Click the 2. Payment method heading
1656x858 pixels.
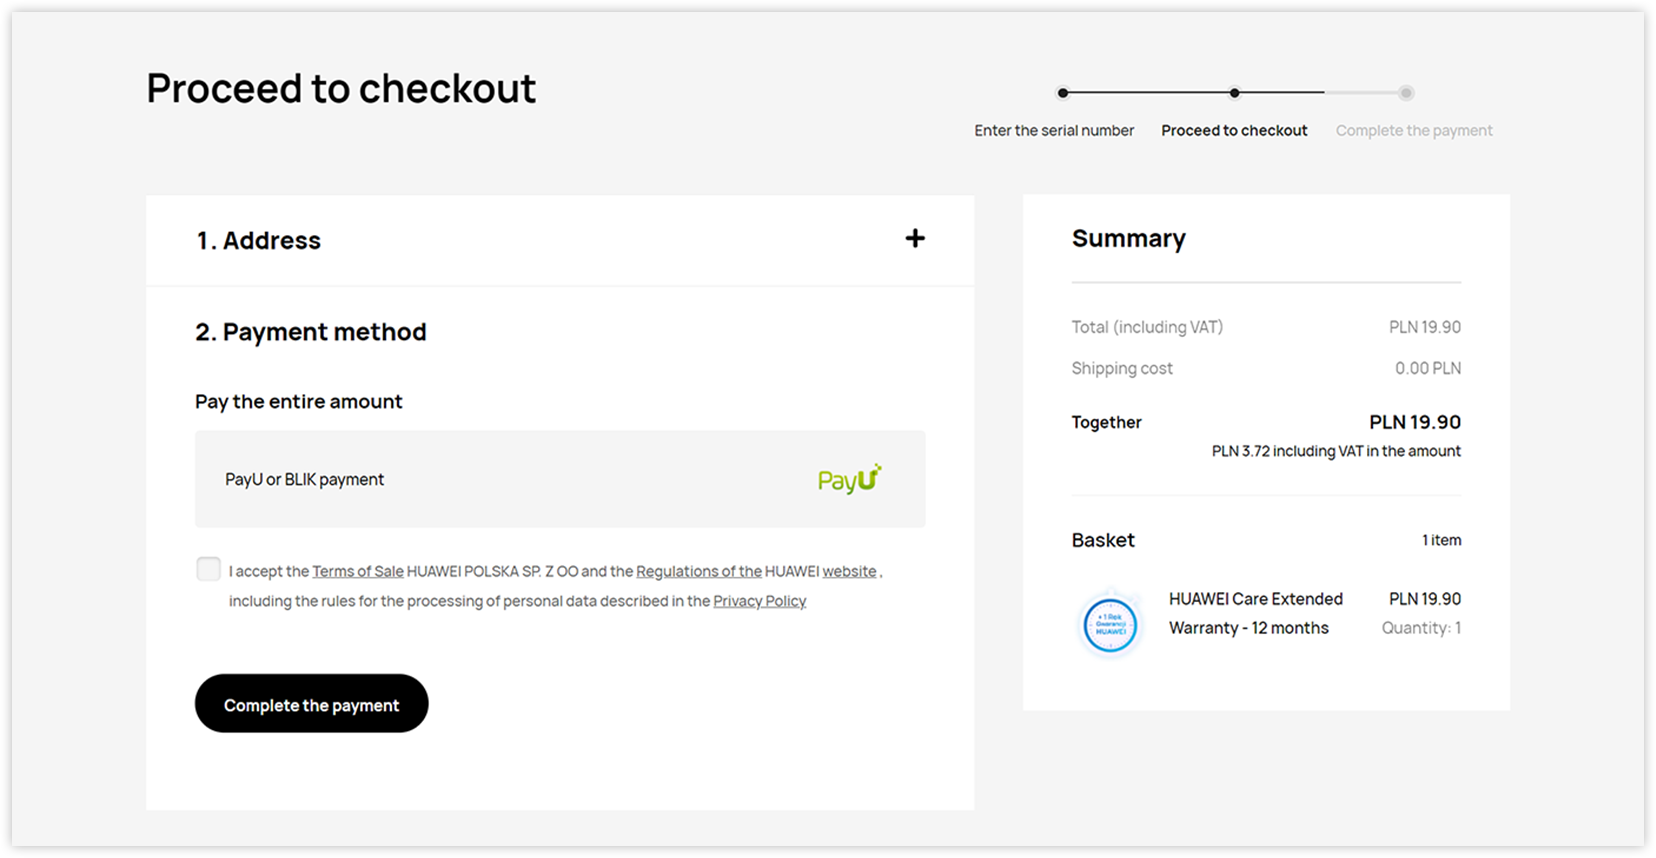pyautogui.click(x=311, y=332)
